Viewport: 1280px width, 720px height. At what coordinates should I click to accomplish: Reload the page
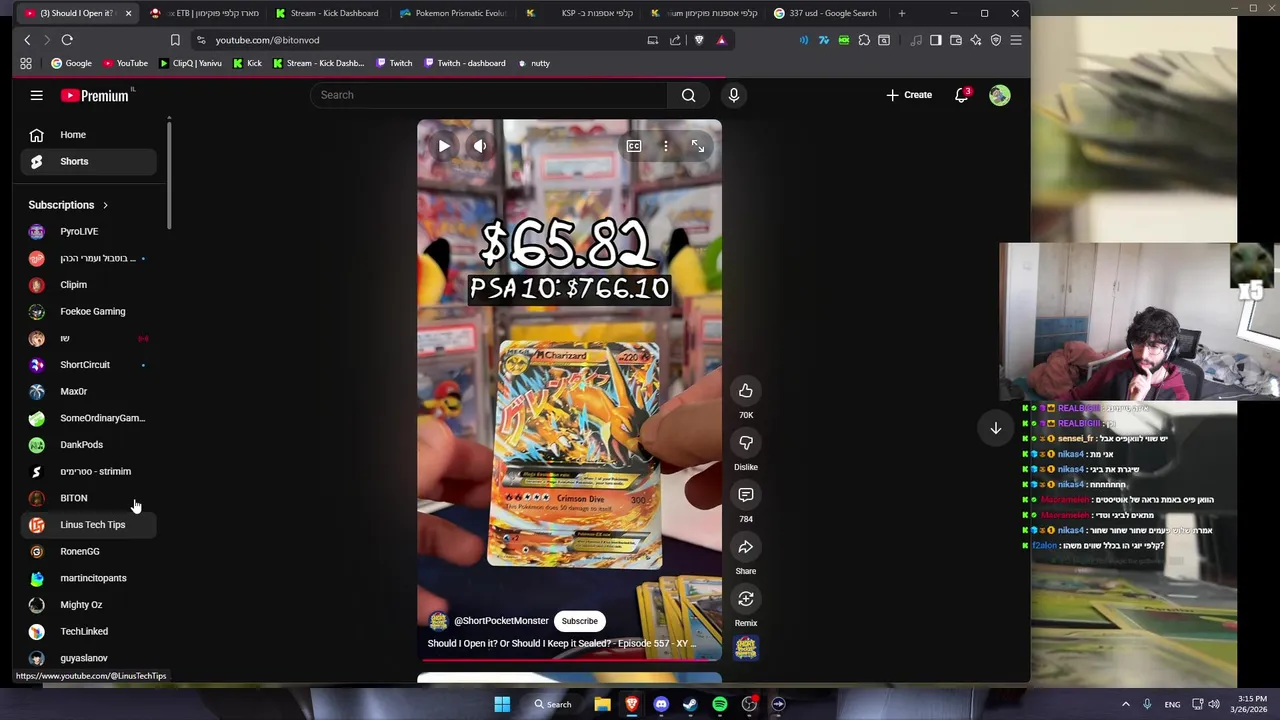[67, 40]
